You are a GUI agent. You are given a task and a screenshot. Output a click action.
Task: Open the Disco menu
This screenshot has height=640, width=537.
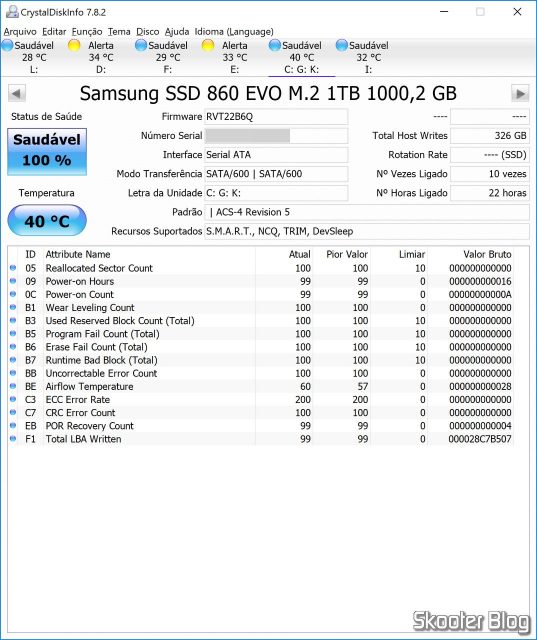(x=147, y=31)
